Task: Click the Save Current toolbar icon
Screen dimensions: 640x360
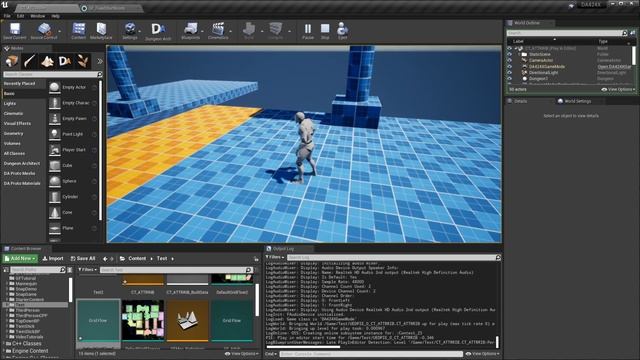Action: coord(15,29)
